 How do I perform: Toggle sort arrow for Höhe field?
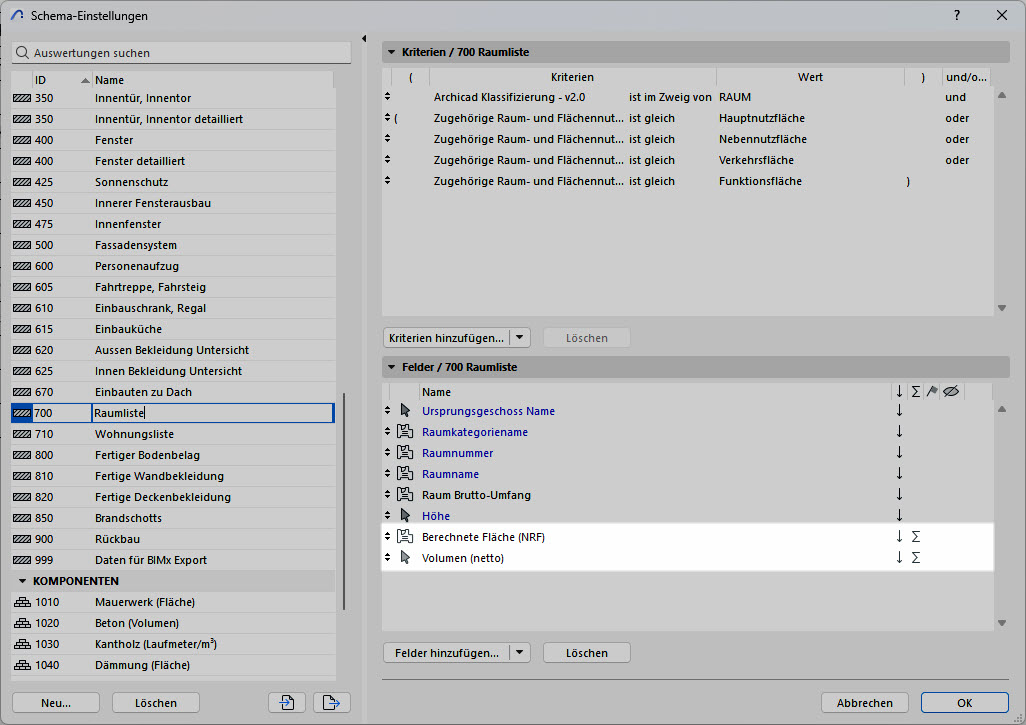click(899, 516)
